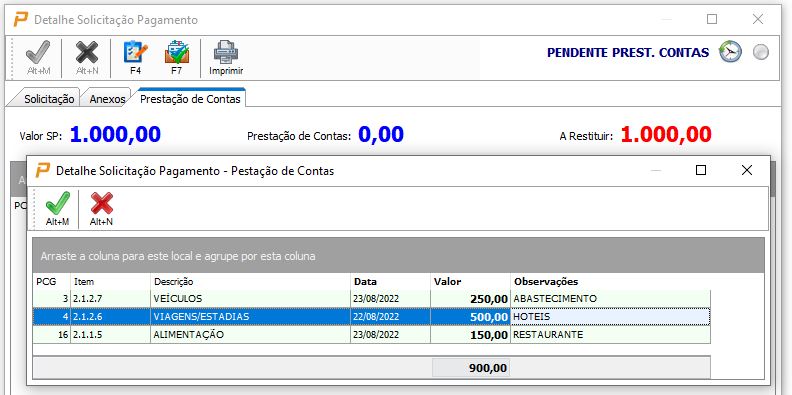Click the HOTEIS observations cell
This screenshot has height=395, width=792.
[611, 317]
